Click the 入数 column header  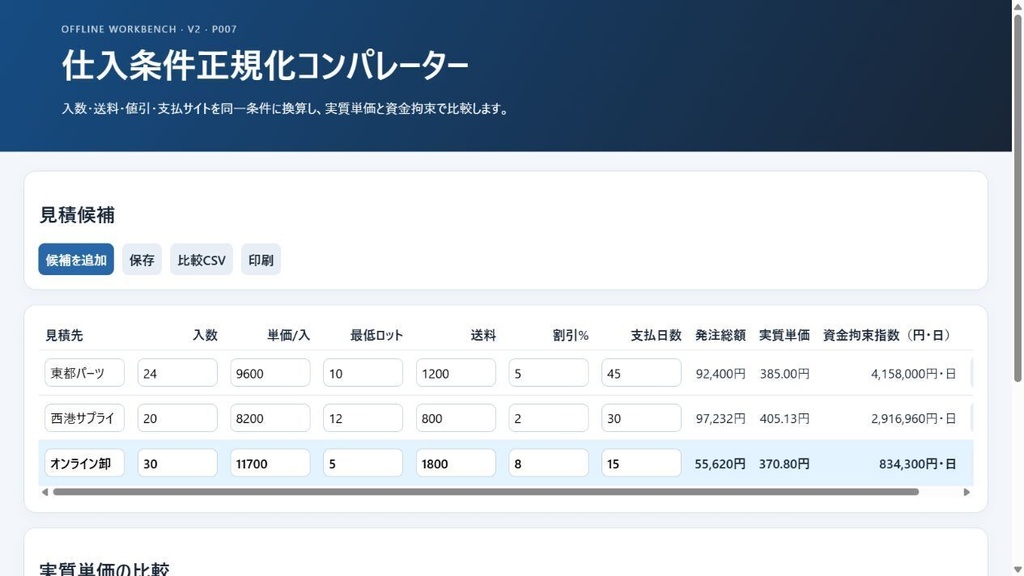[x=204, y=335]
